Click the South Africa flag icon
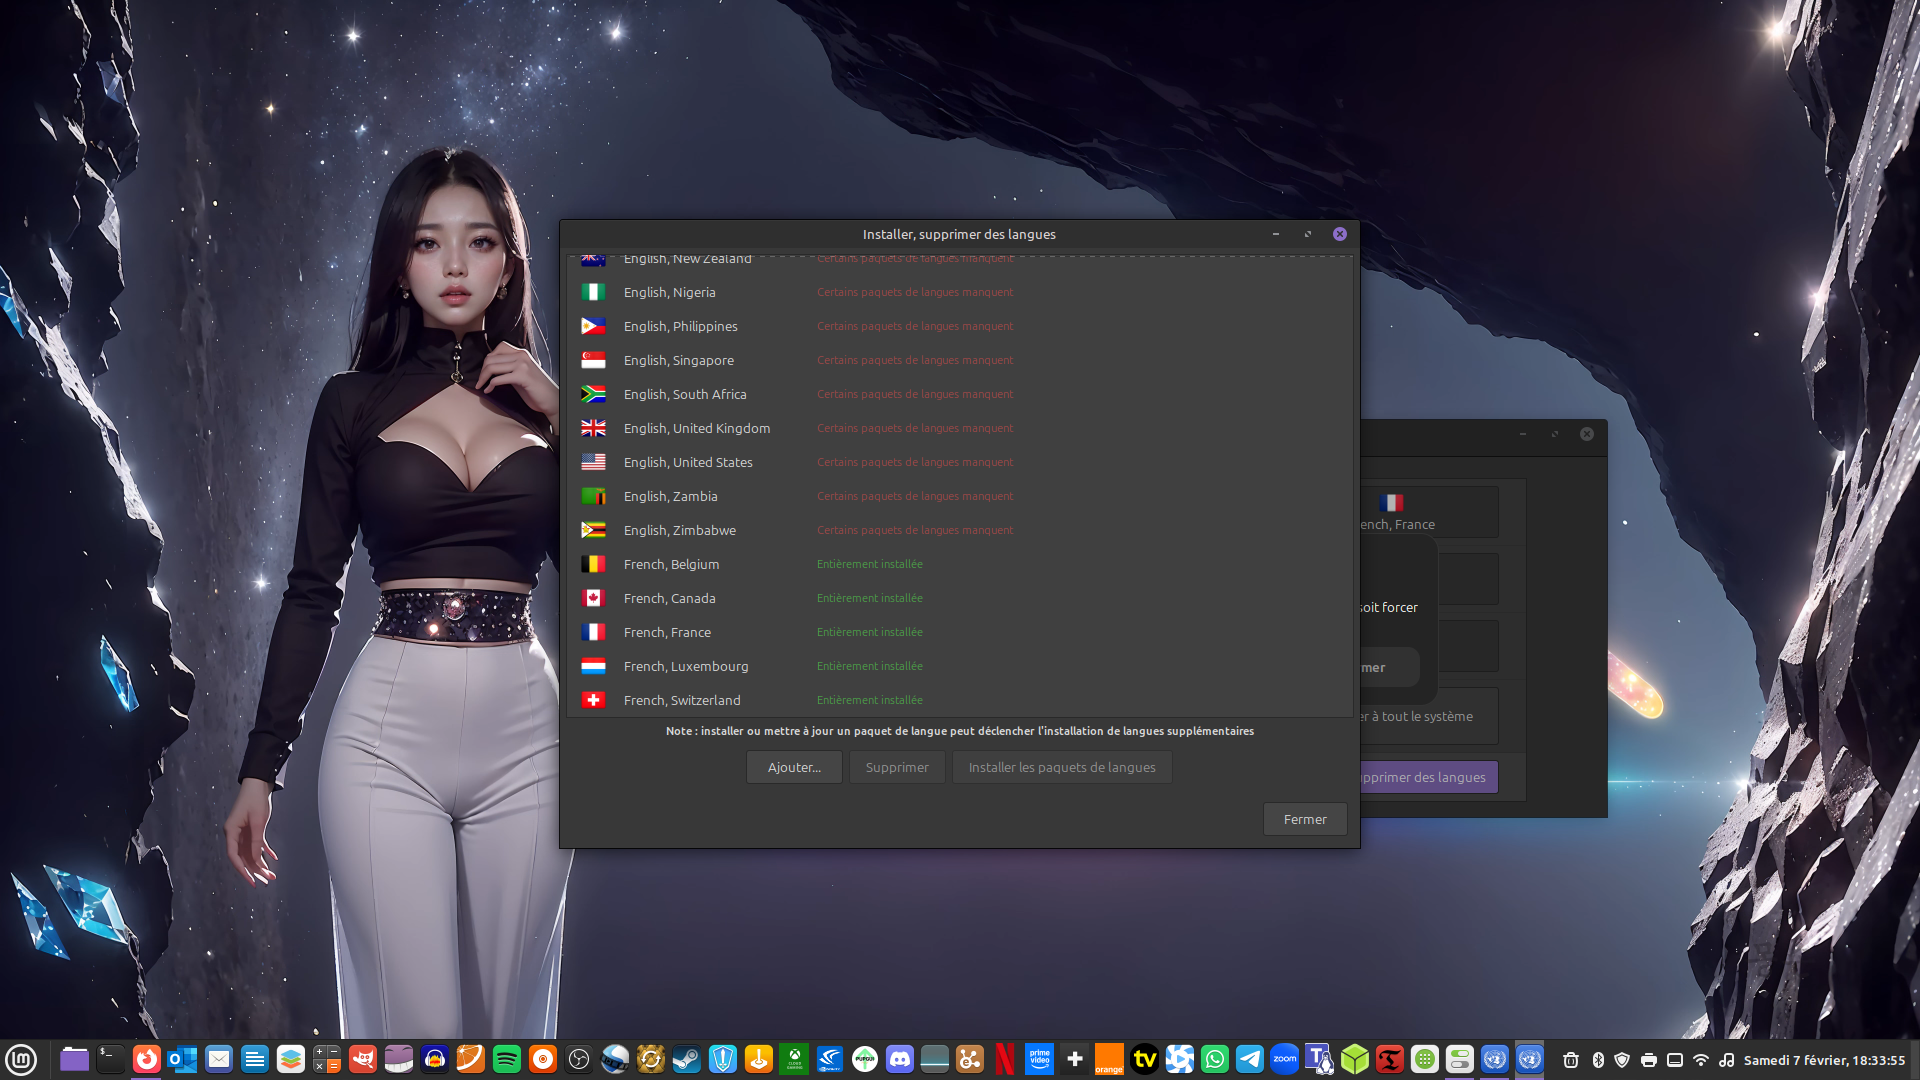The image size is (1920, 1080). tap(593, 394)
